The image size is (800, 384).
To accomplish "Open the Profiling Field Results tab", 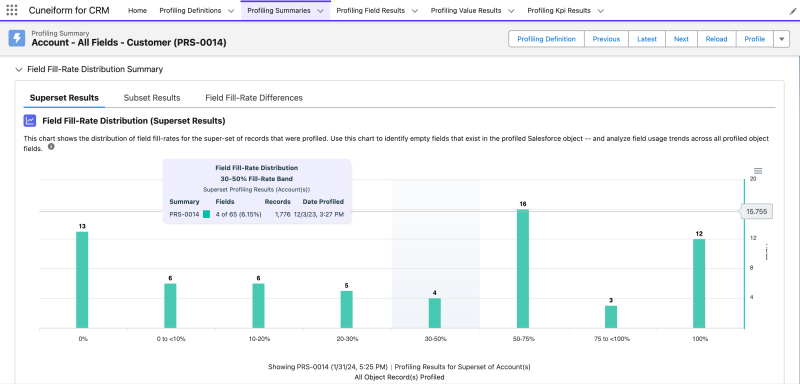I will [x=370, y=10].
